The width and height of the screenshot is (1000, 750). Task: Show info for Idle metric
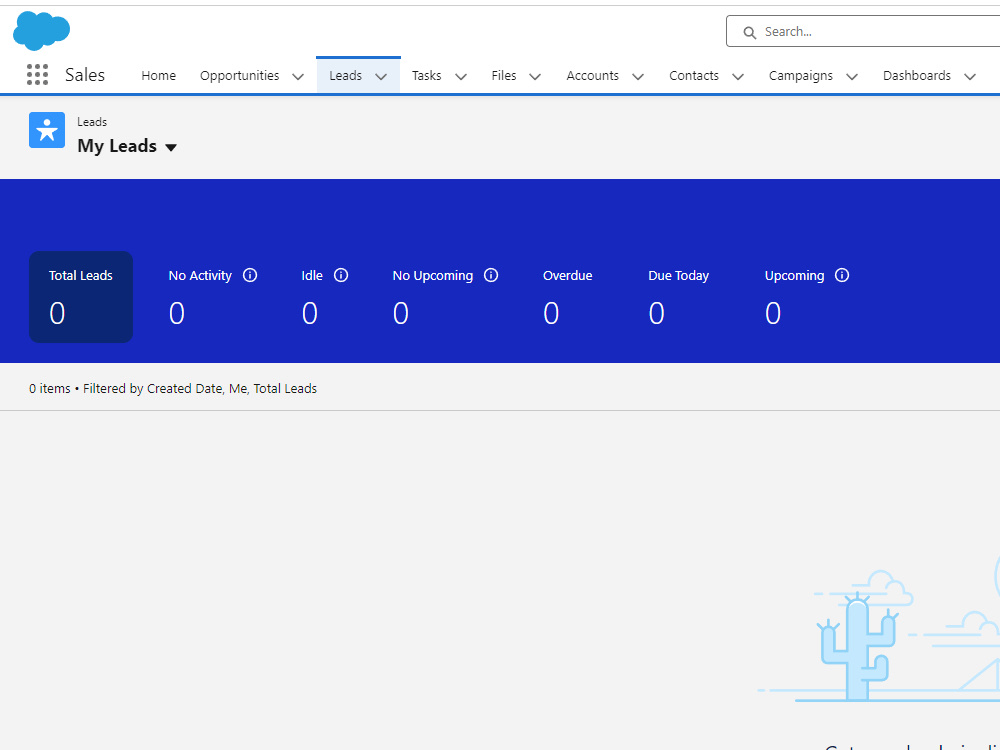341,275
